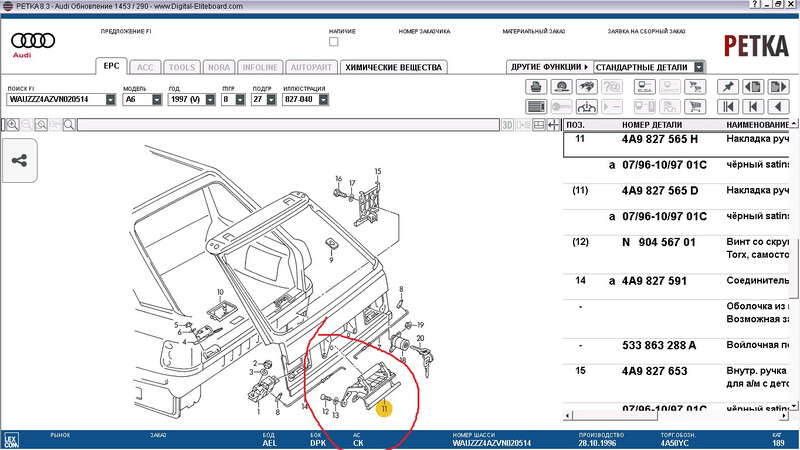Click the pushpin icon
Viewport: 800px width, 450px height.
pos(728,87)
